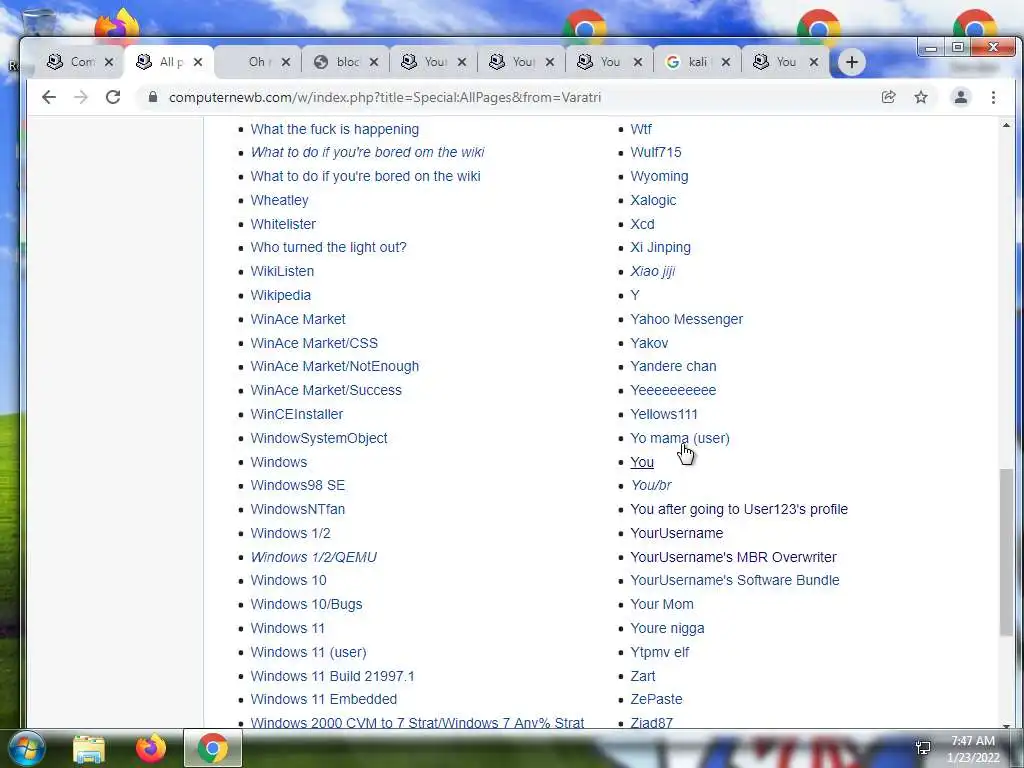
Task: Open the 'Whitelister' link
Action: pos(283,224)
